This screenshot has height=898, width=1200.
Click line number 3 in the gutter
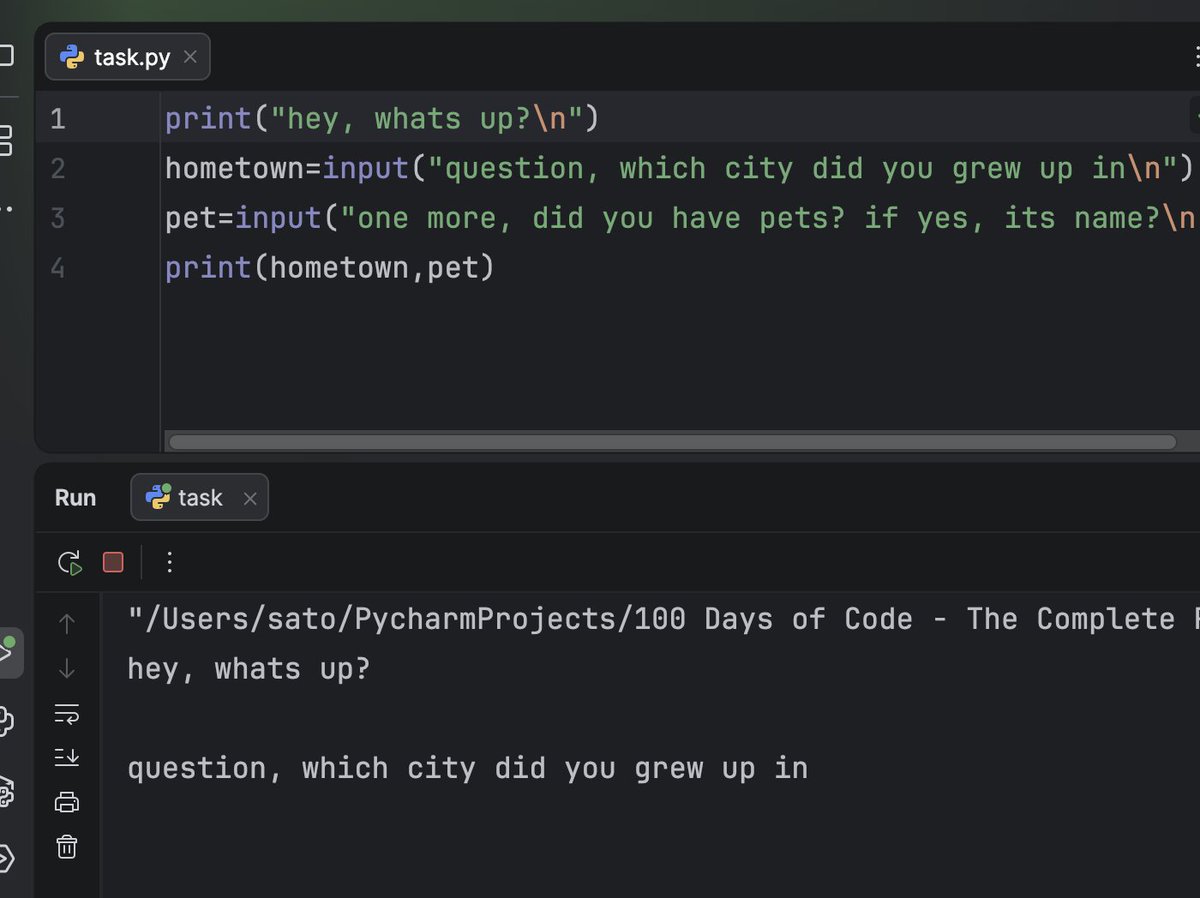coord(57,218)
